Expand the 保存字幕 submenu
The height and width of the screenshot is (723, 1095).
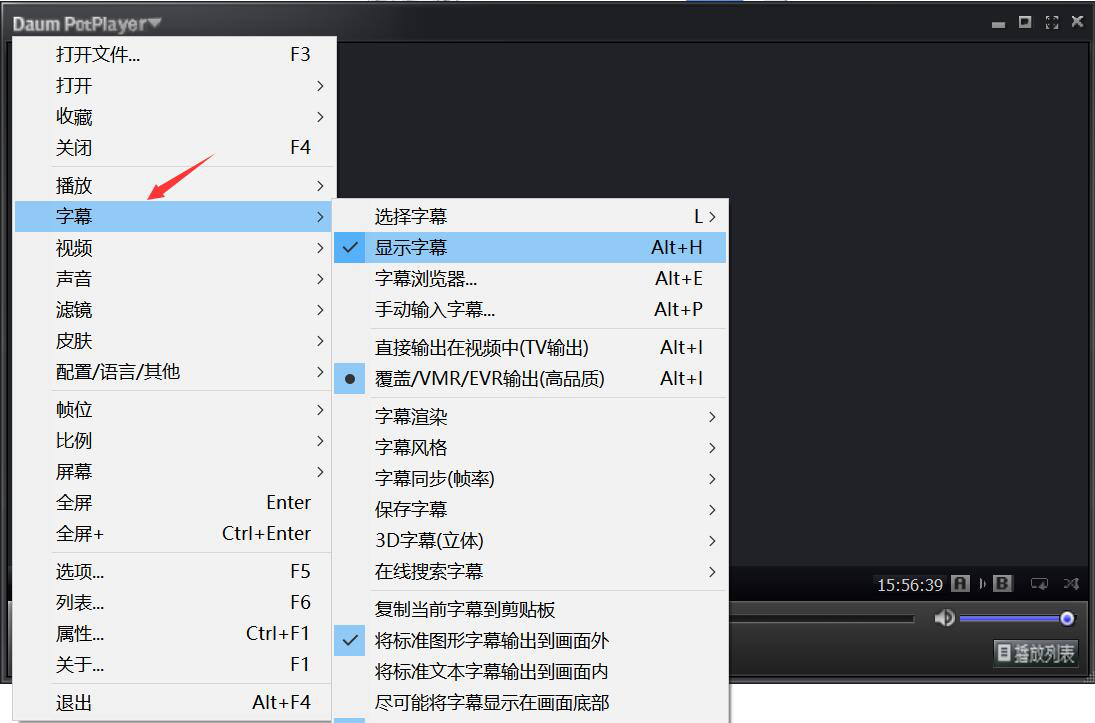pos(530,510)
